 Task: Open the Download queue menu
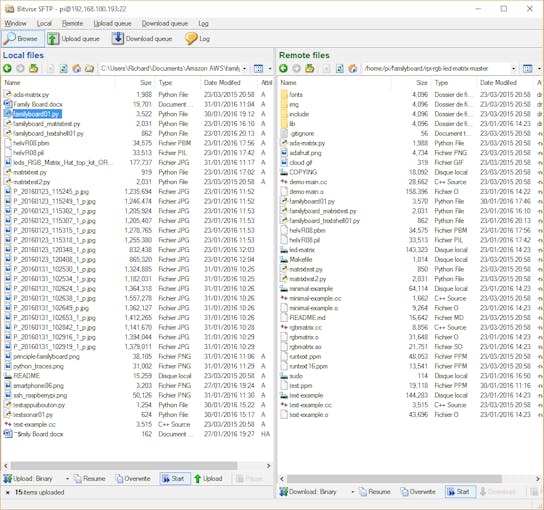165,23
